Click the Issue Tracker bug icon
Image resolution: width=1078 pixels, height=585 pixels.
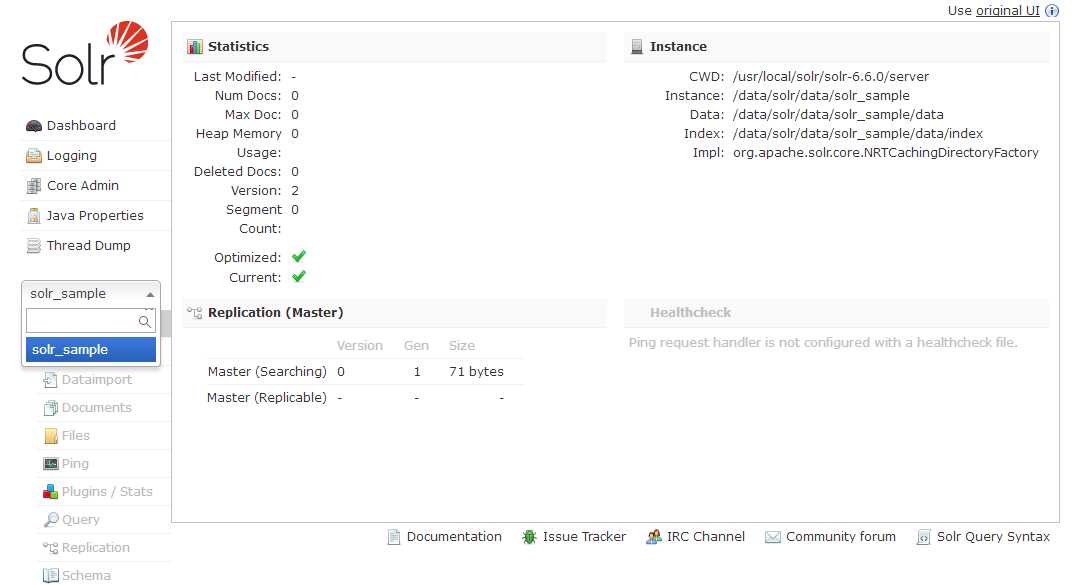(x=529, y=537)
